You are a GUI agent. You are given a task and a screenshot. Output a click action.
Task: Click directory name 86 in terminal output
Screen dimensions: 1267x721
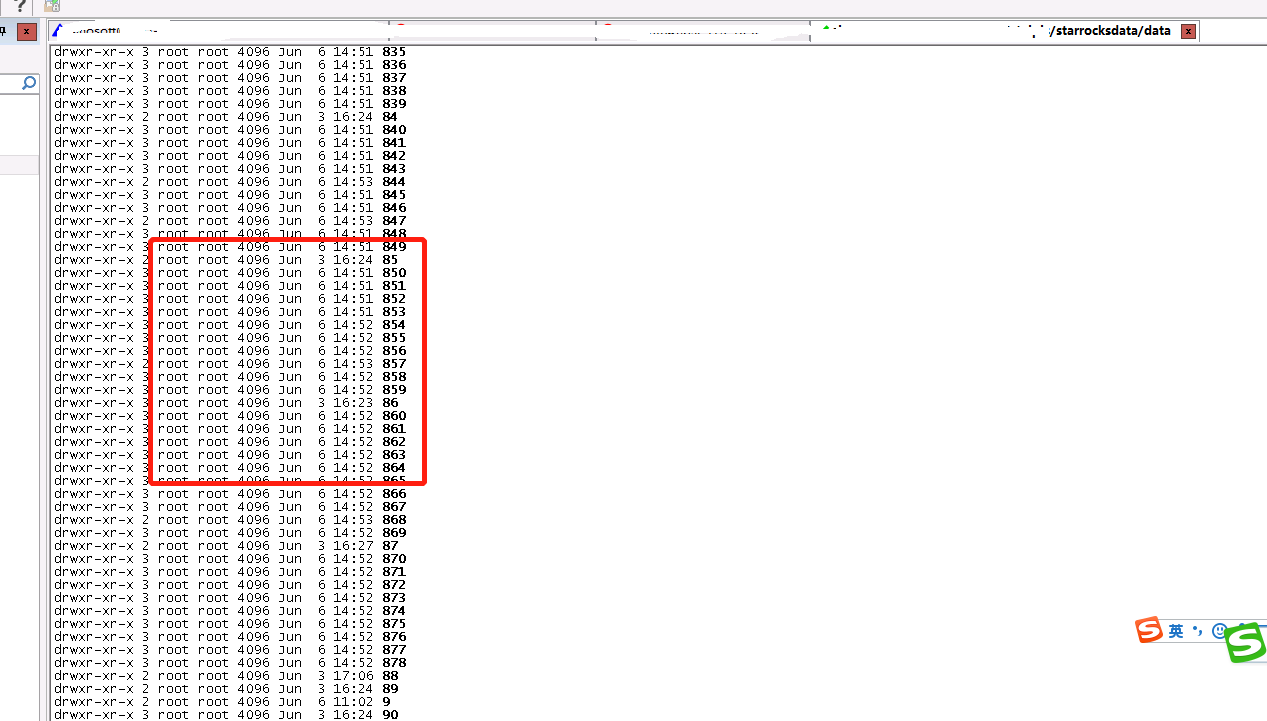coord(390,402)
